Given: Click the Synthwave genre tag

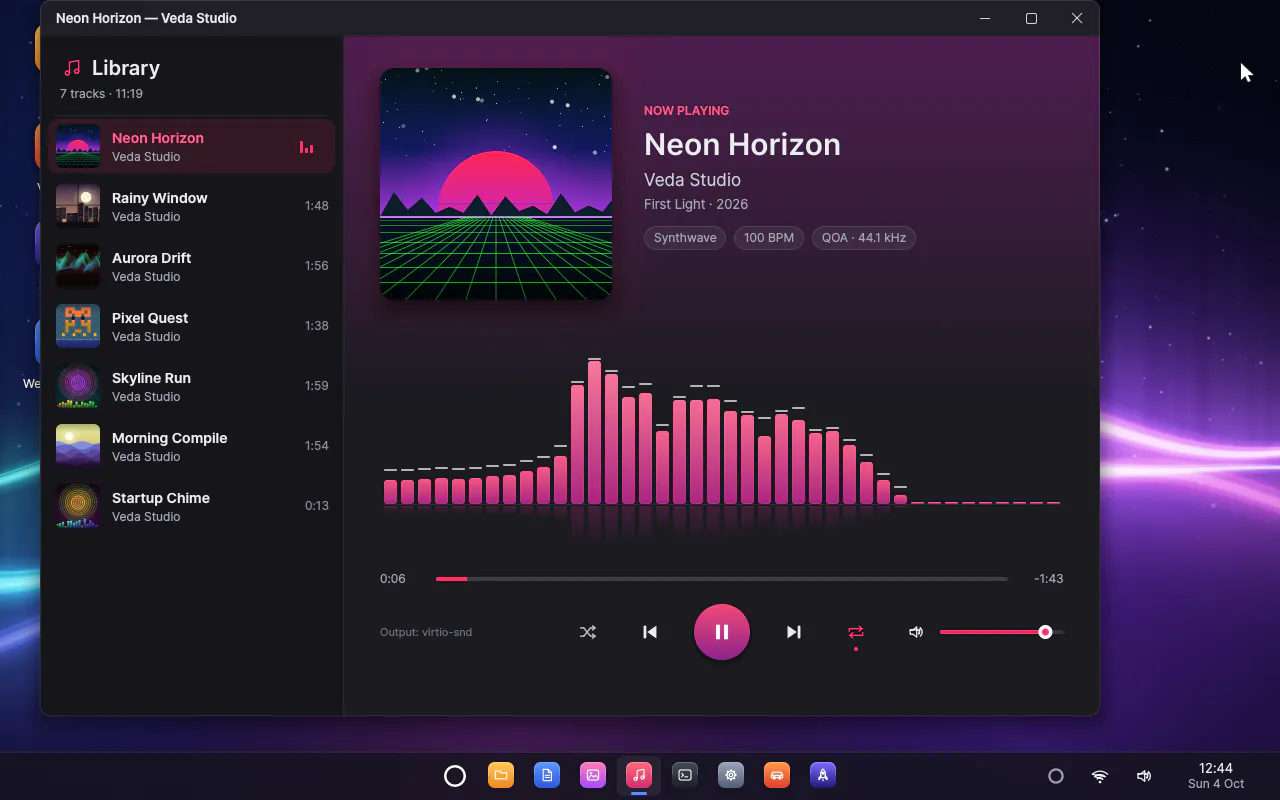Looking at the screenshot, I should (685, 238).
